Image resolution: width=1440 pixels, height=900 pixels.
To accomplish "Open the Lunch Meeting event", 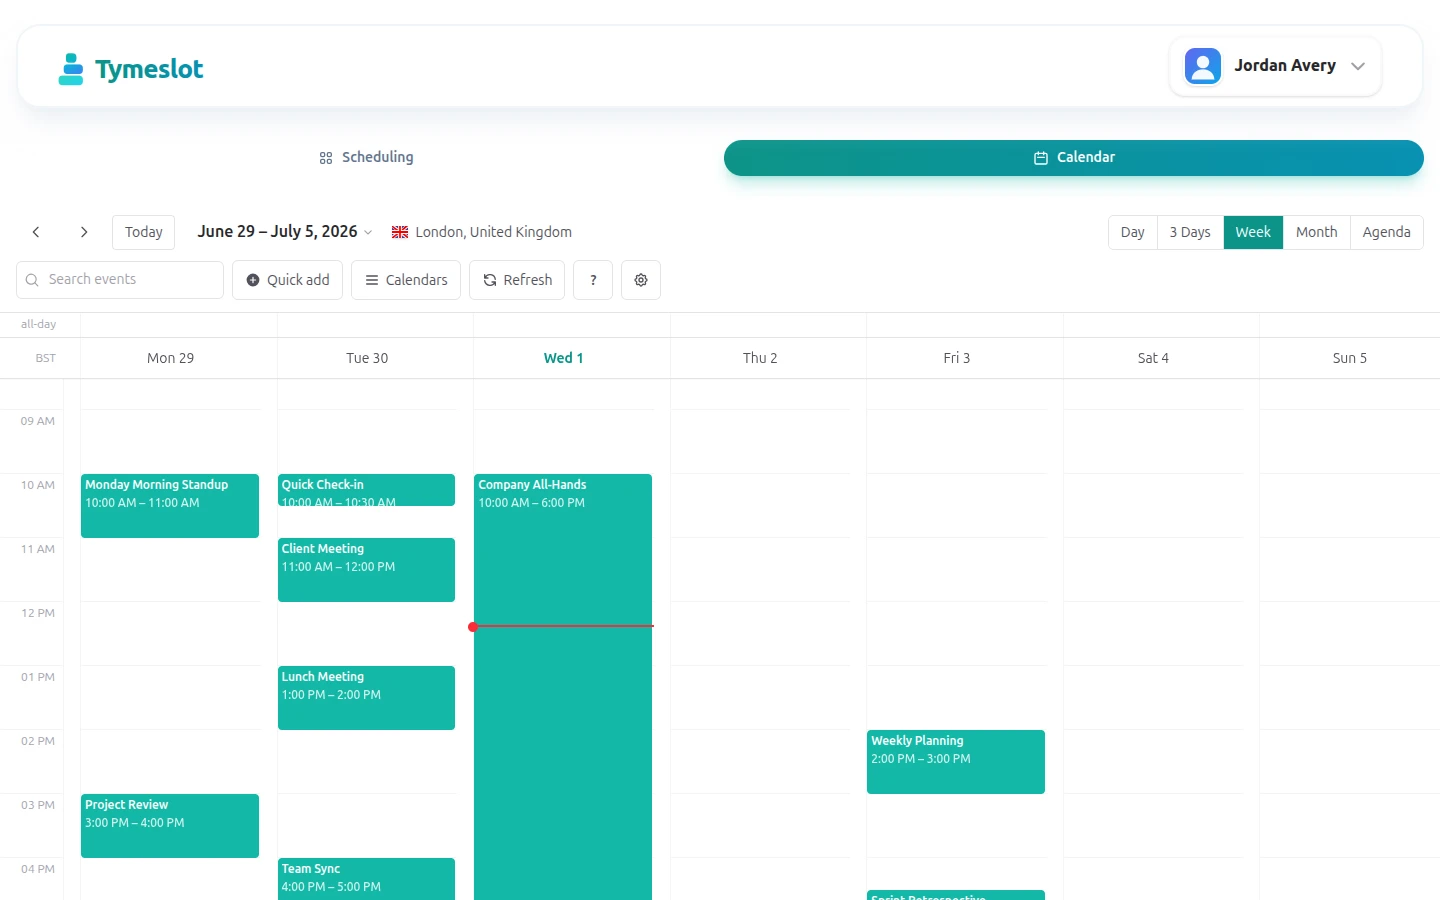I will coord(366,698).
